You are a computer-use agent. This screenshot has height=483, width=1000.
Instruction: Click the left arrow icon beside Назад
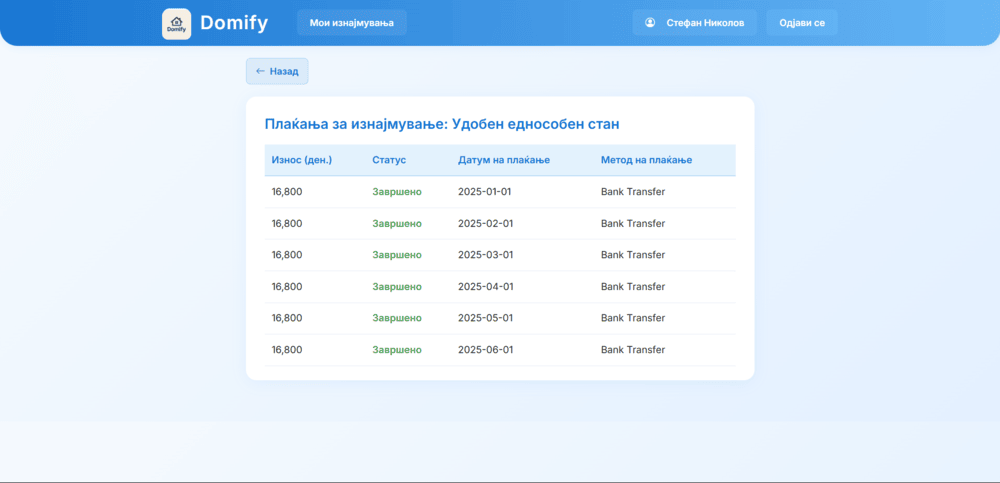260,71
